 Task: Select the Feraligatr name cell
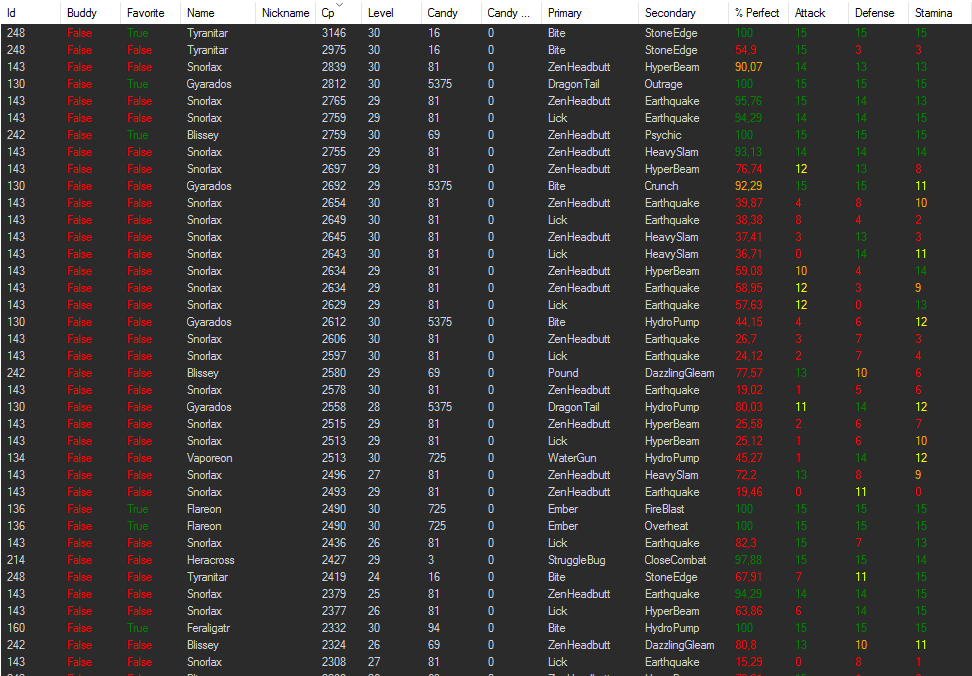pos(208,628)
